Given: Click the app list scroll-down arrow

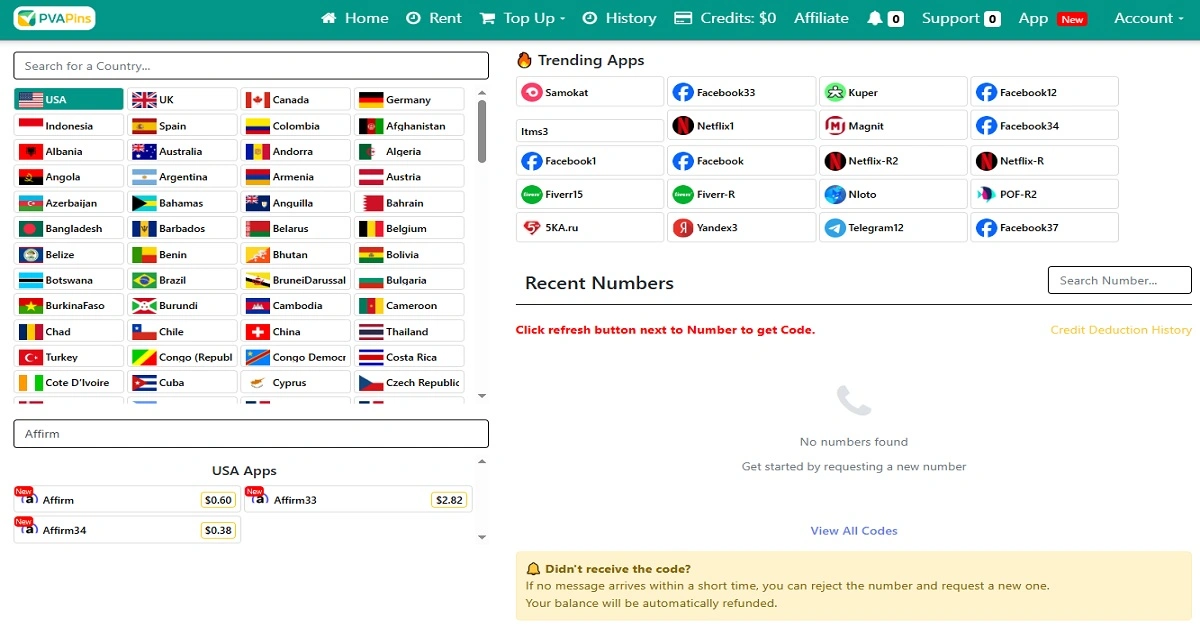Looking at the screenshot, I should click(x=482, y=538).
